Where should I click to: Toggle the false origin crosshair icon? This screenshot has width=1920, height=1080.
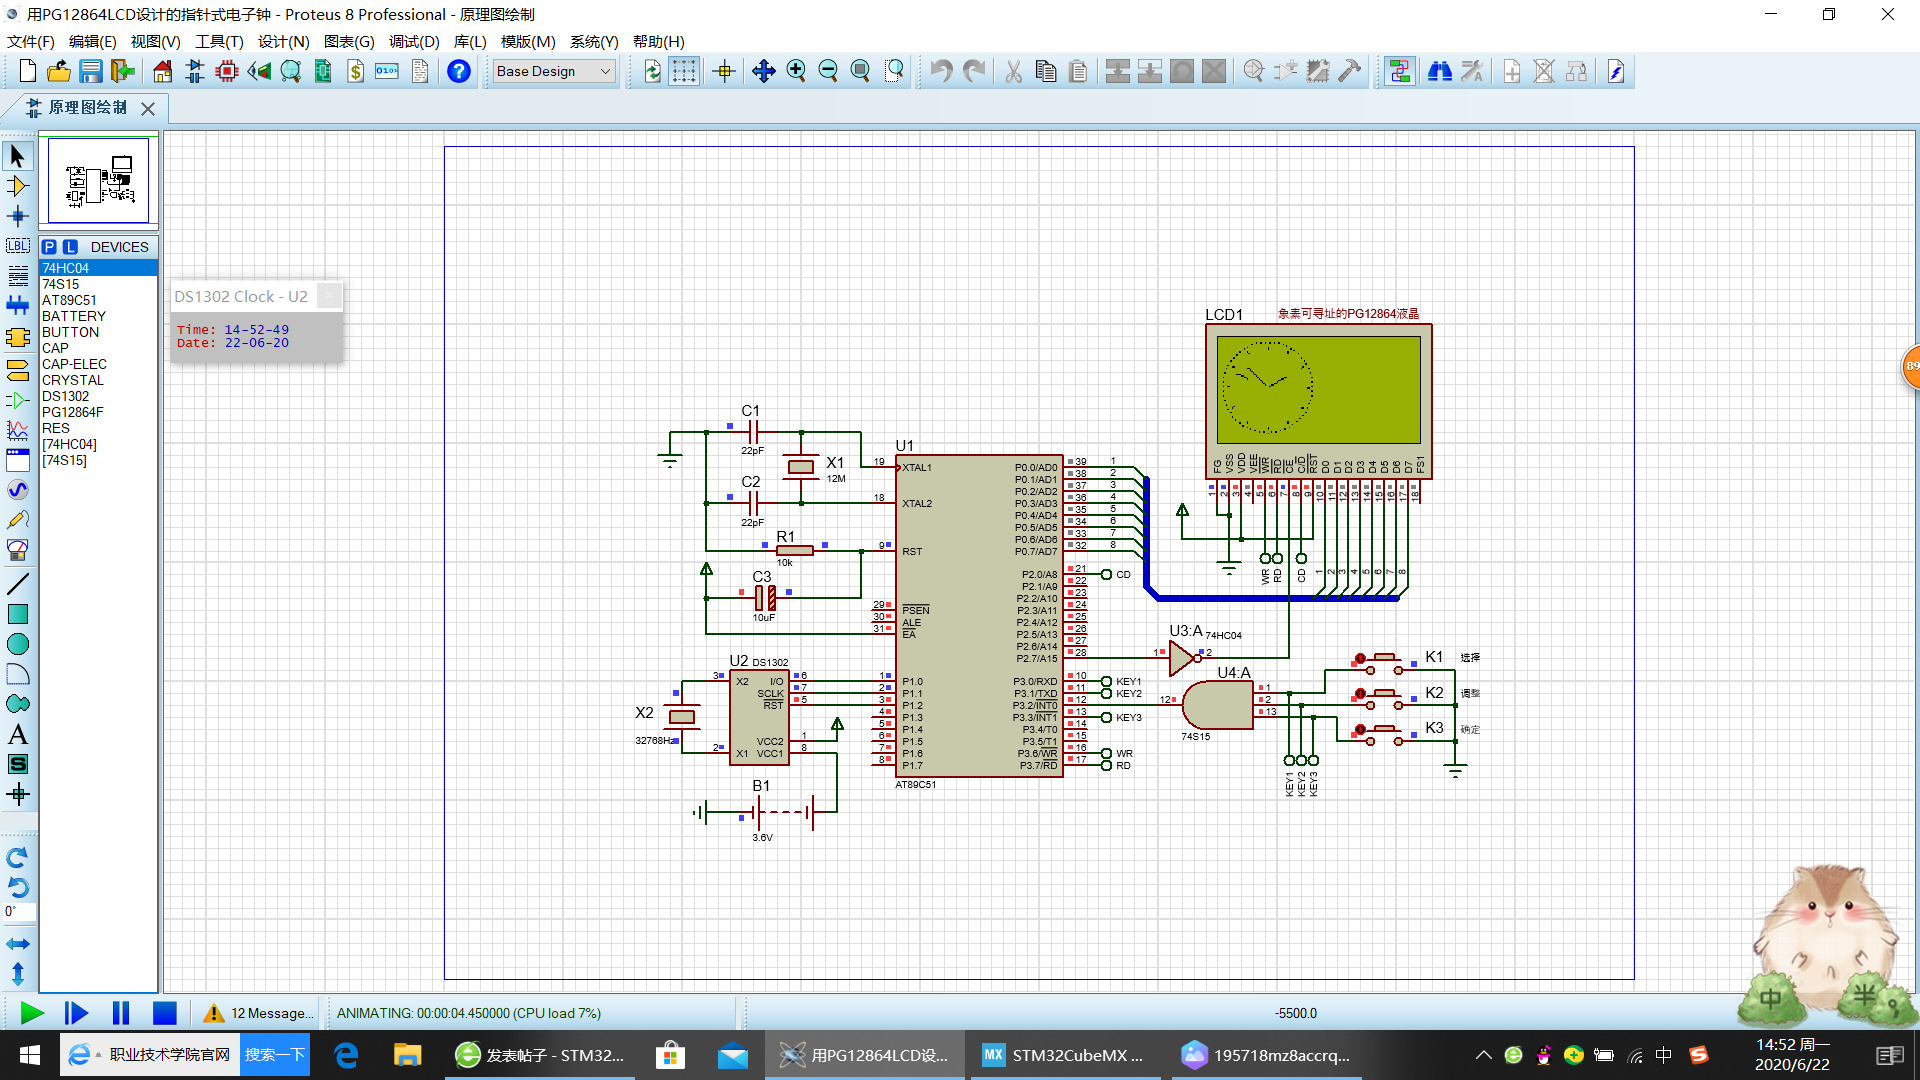[724, 71]
